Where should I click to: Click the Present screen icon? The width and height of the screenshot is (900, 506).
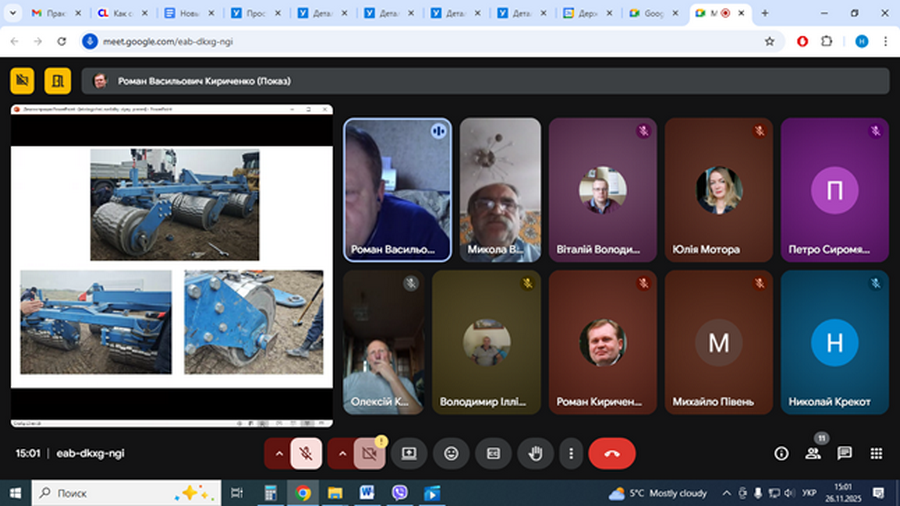pyautogui.click(x=409, y=453)
